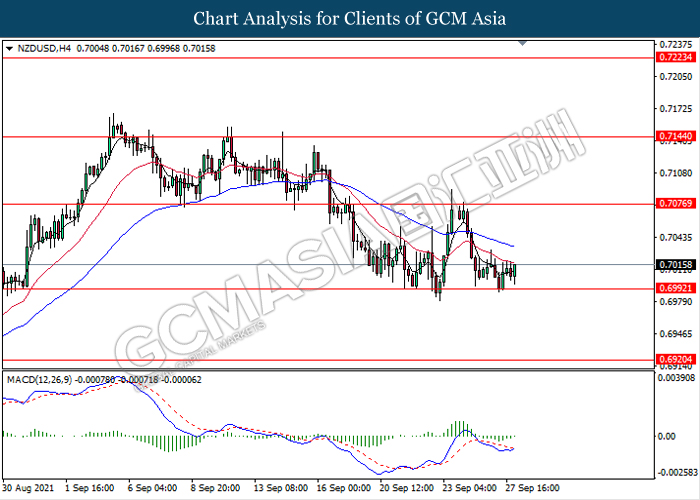Click the 0.72375 price axis value
This screenshot has height=500, width=700.
[676, 45]
